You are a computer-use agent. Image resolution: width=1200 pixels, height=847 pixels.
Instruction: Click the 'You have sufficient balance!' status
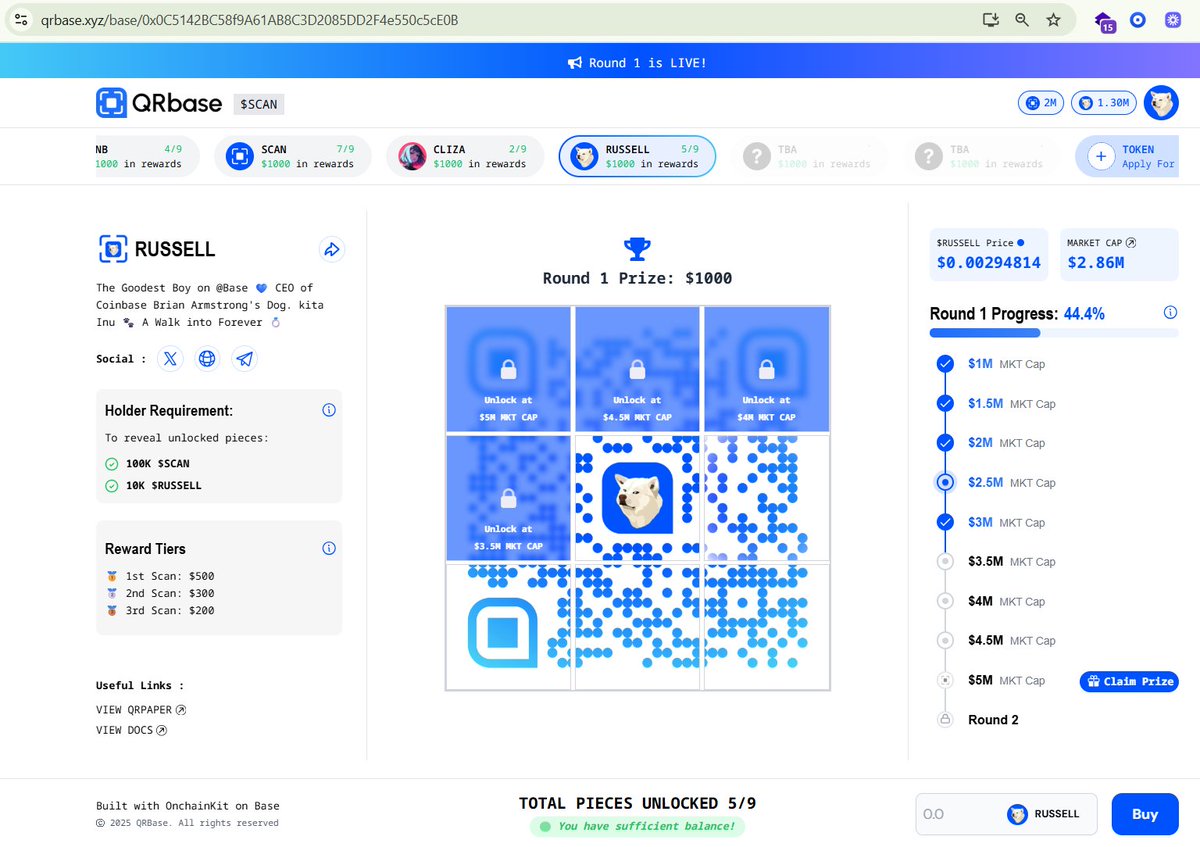pyautogui.click(x=637, y=826)
